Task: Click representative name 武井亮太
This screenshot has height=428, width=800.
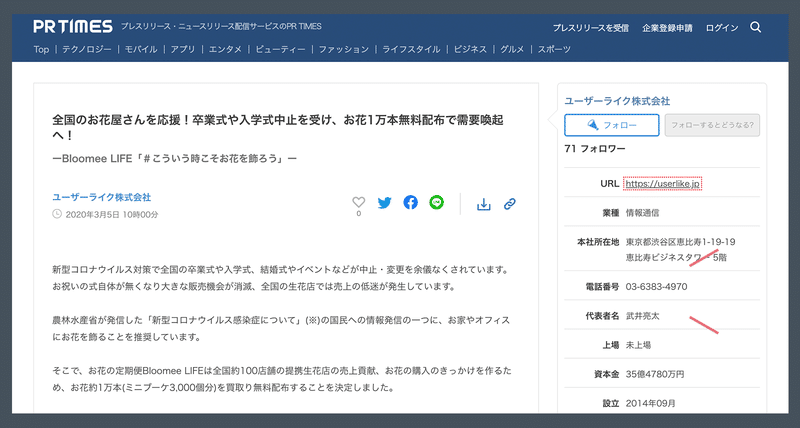Action: coord(642,316)
